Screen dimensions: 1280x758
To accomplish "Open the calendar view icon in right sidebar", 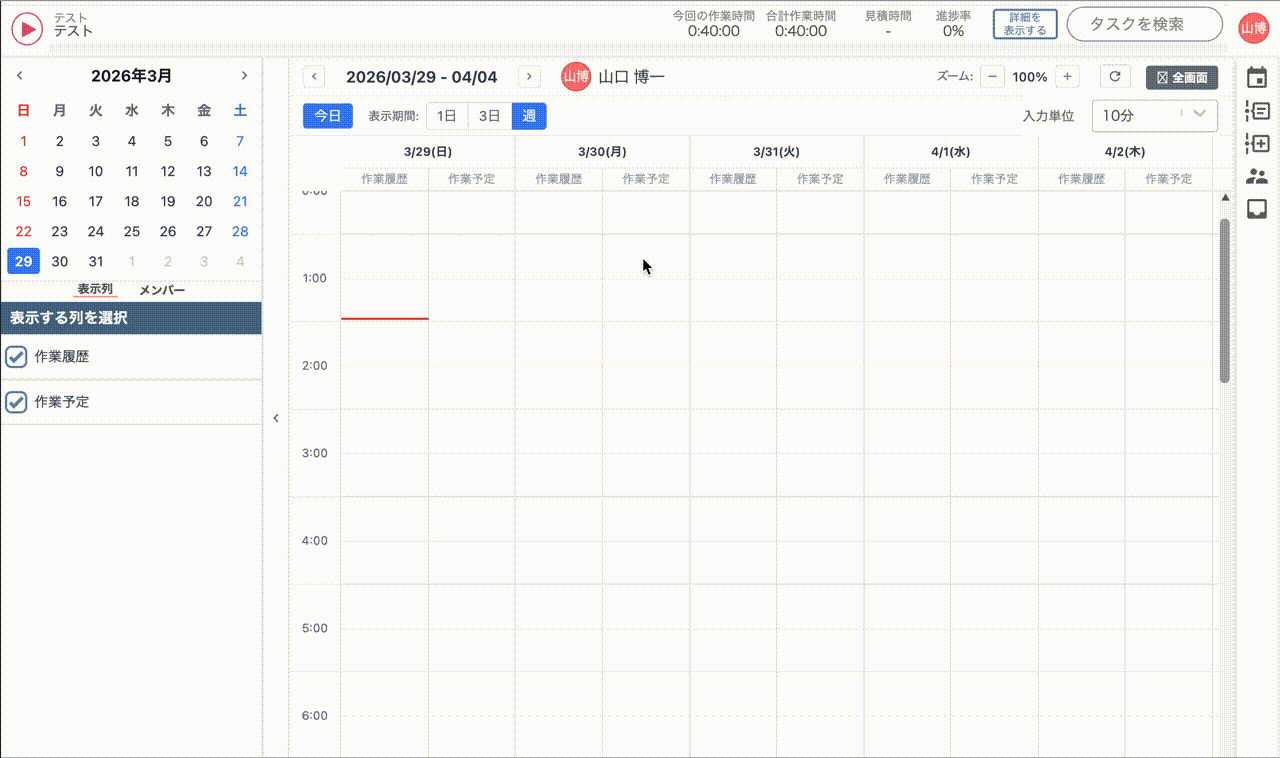I will (1258, 76).
